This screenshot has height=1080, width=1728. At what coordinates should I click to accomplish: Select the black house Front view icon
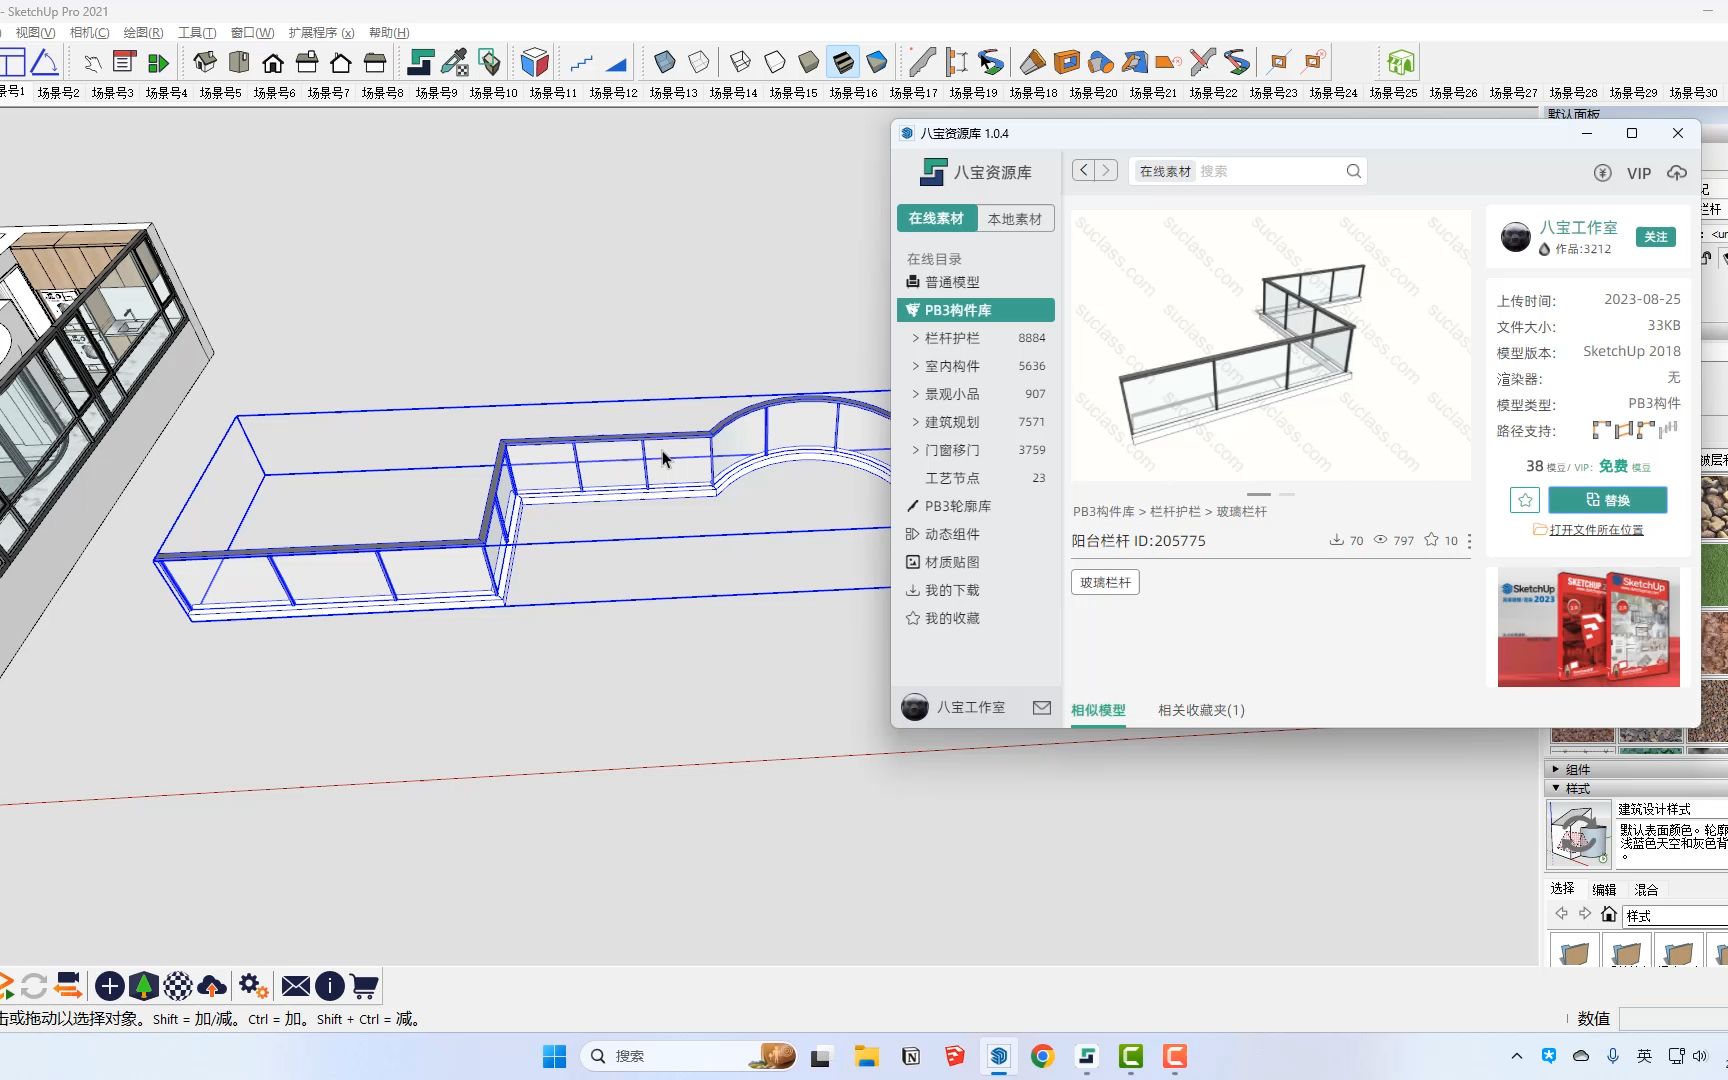pyautogui.click(x=273, y=63)
